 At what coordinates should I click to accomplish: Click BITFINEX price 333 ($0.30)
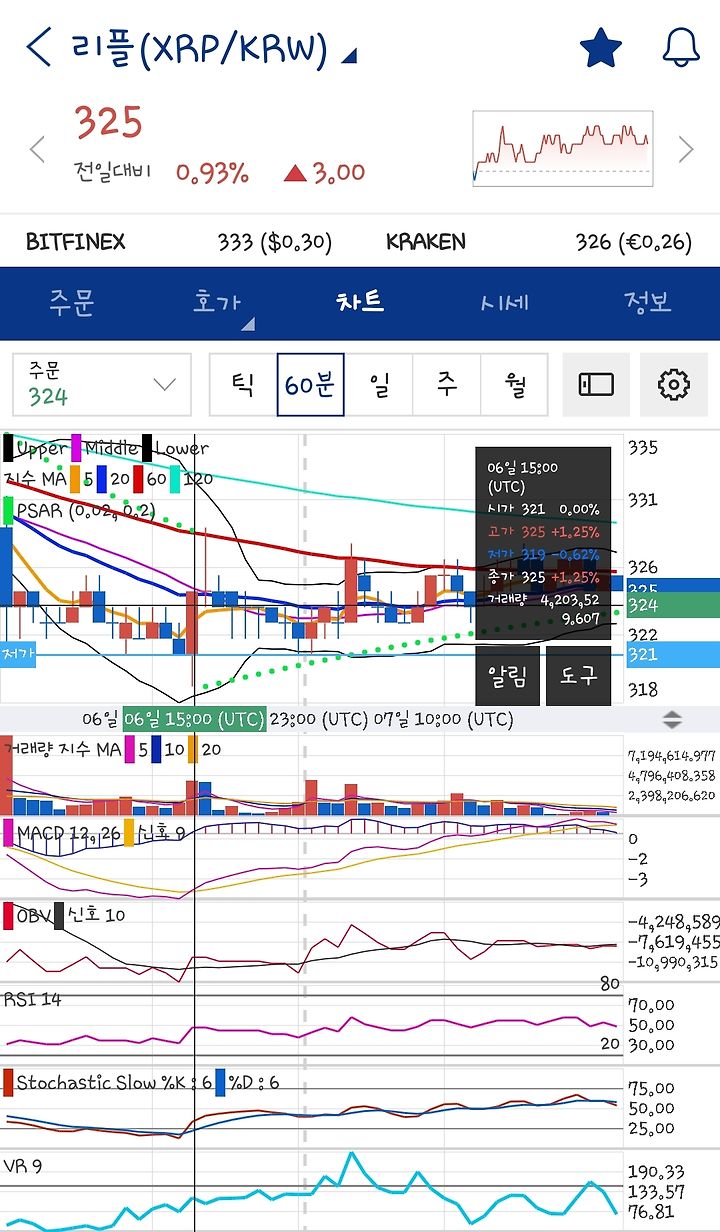[x=274, y=242]
